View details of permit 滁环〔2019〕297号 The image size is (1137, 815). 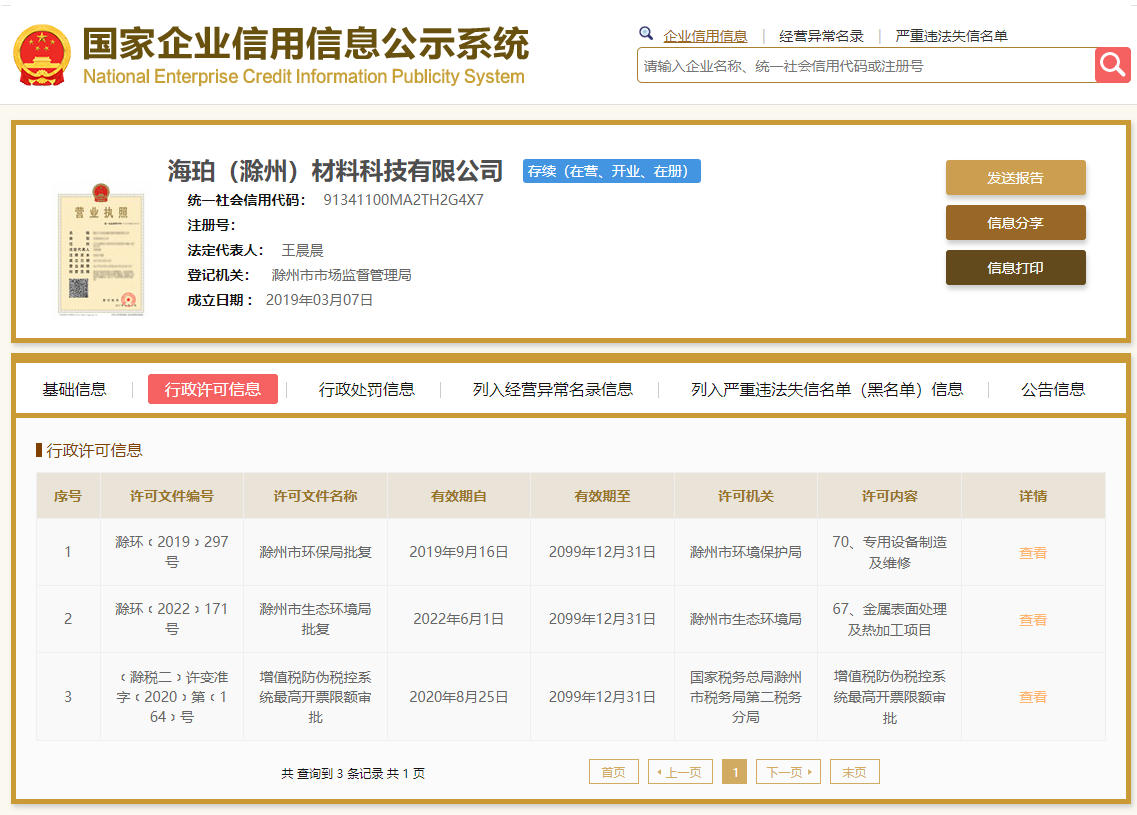1032,553
